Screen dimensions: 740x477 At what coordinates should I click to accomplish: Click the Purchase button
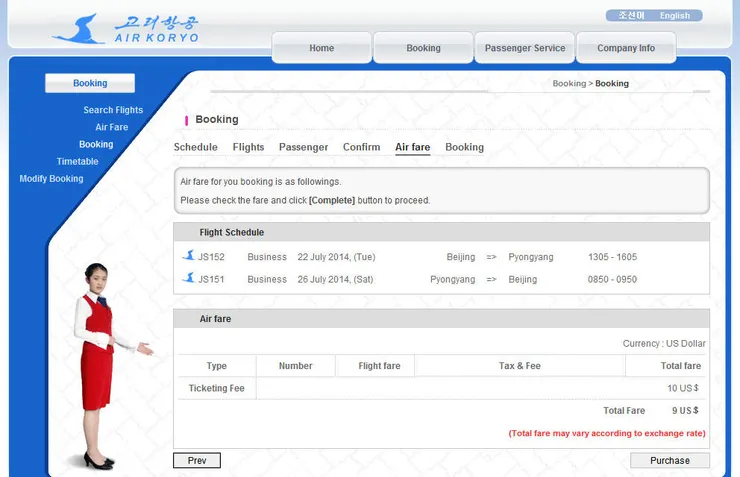(670, 460)
